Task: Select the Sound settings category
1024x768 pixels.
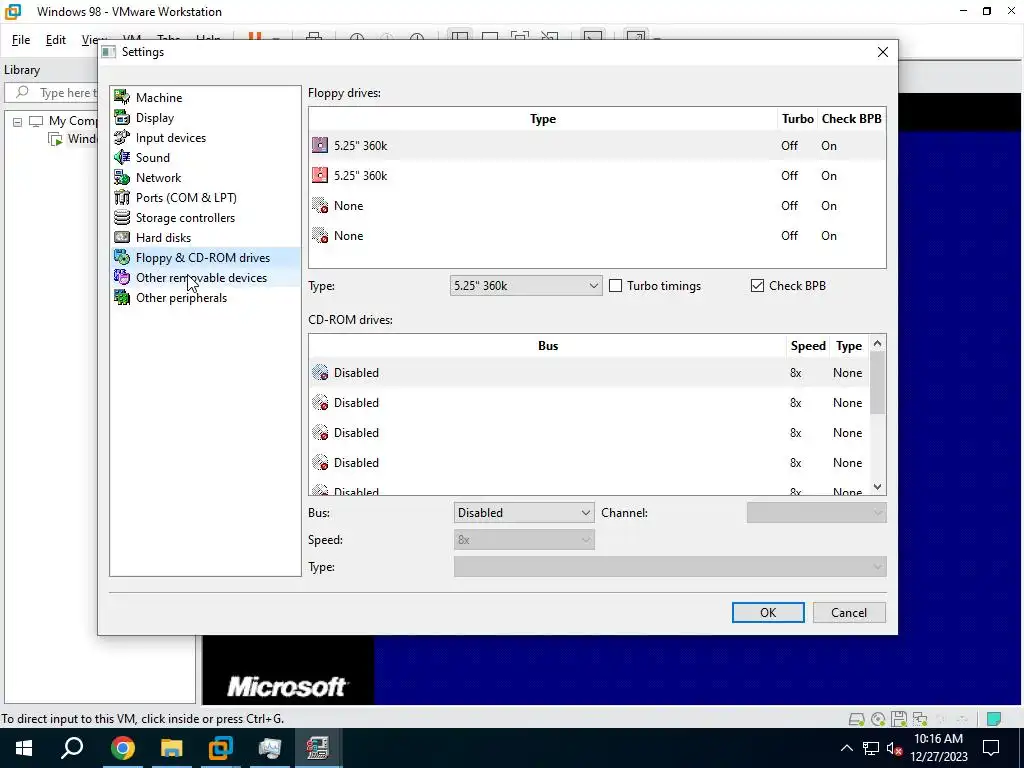Action: point(152,158)
